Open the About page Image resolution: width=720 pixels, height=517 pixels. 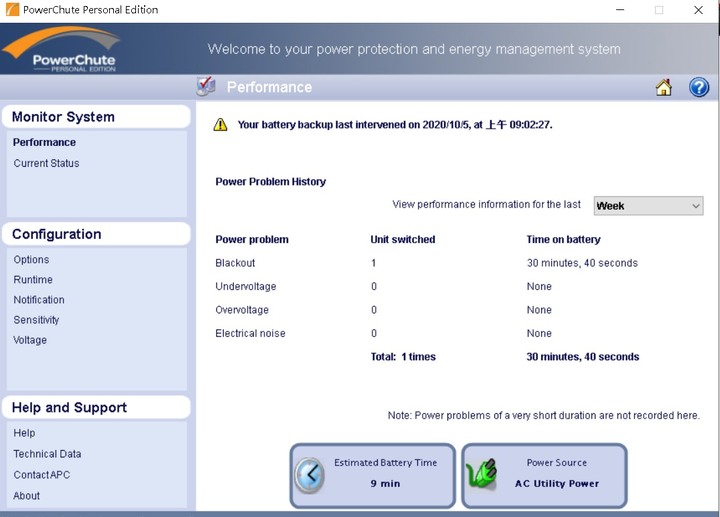[x=27, y=496]
